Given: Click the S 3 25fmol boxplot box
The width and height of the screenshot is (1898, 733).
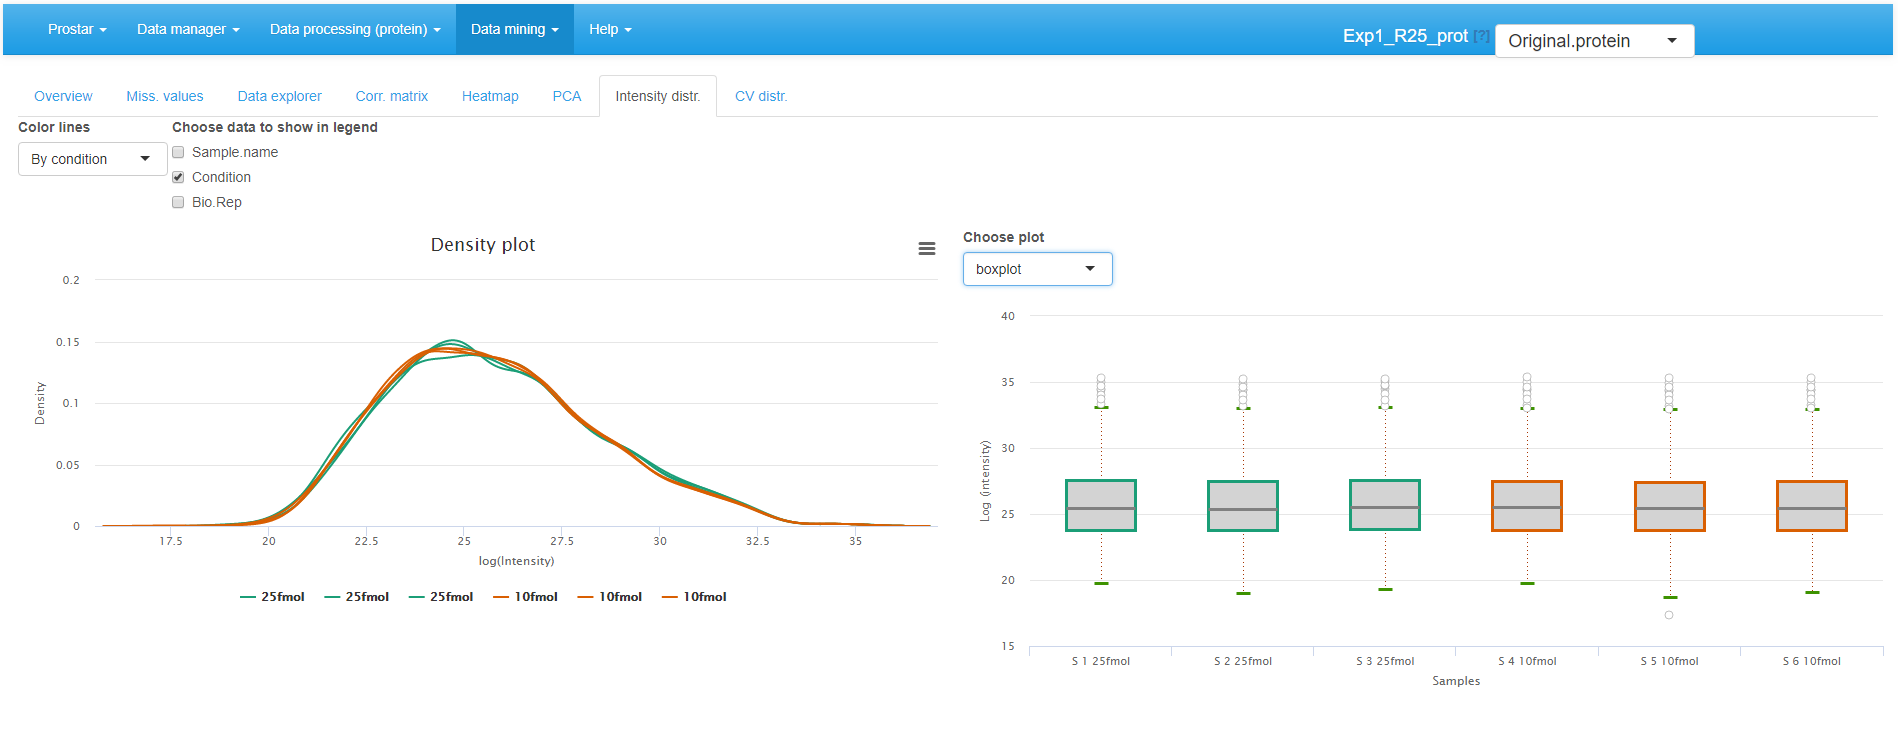Looking at the screenshot, I should pos(1384,505).
